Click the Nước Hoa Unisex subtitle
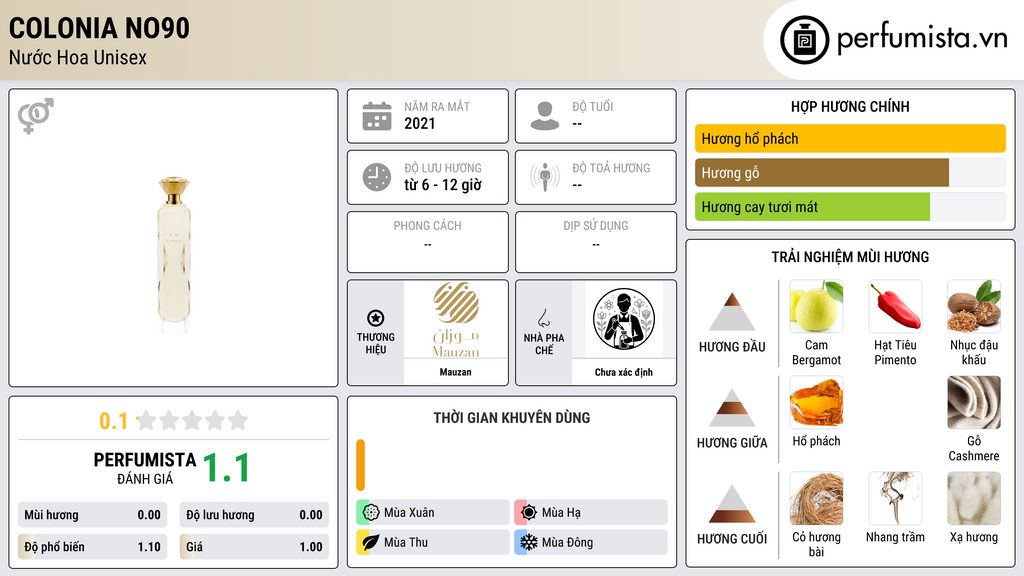1024x576 pixels. click(78, 57)
